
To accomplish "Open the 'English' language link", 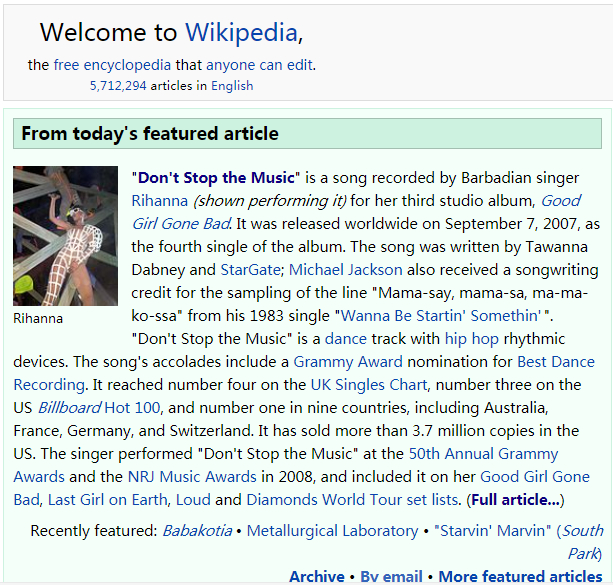I will pos(232,86).
